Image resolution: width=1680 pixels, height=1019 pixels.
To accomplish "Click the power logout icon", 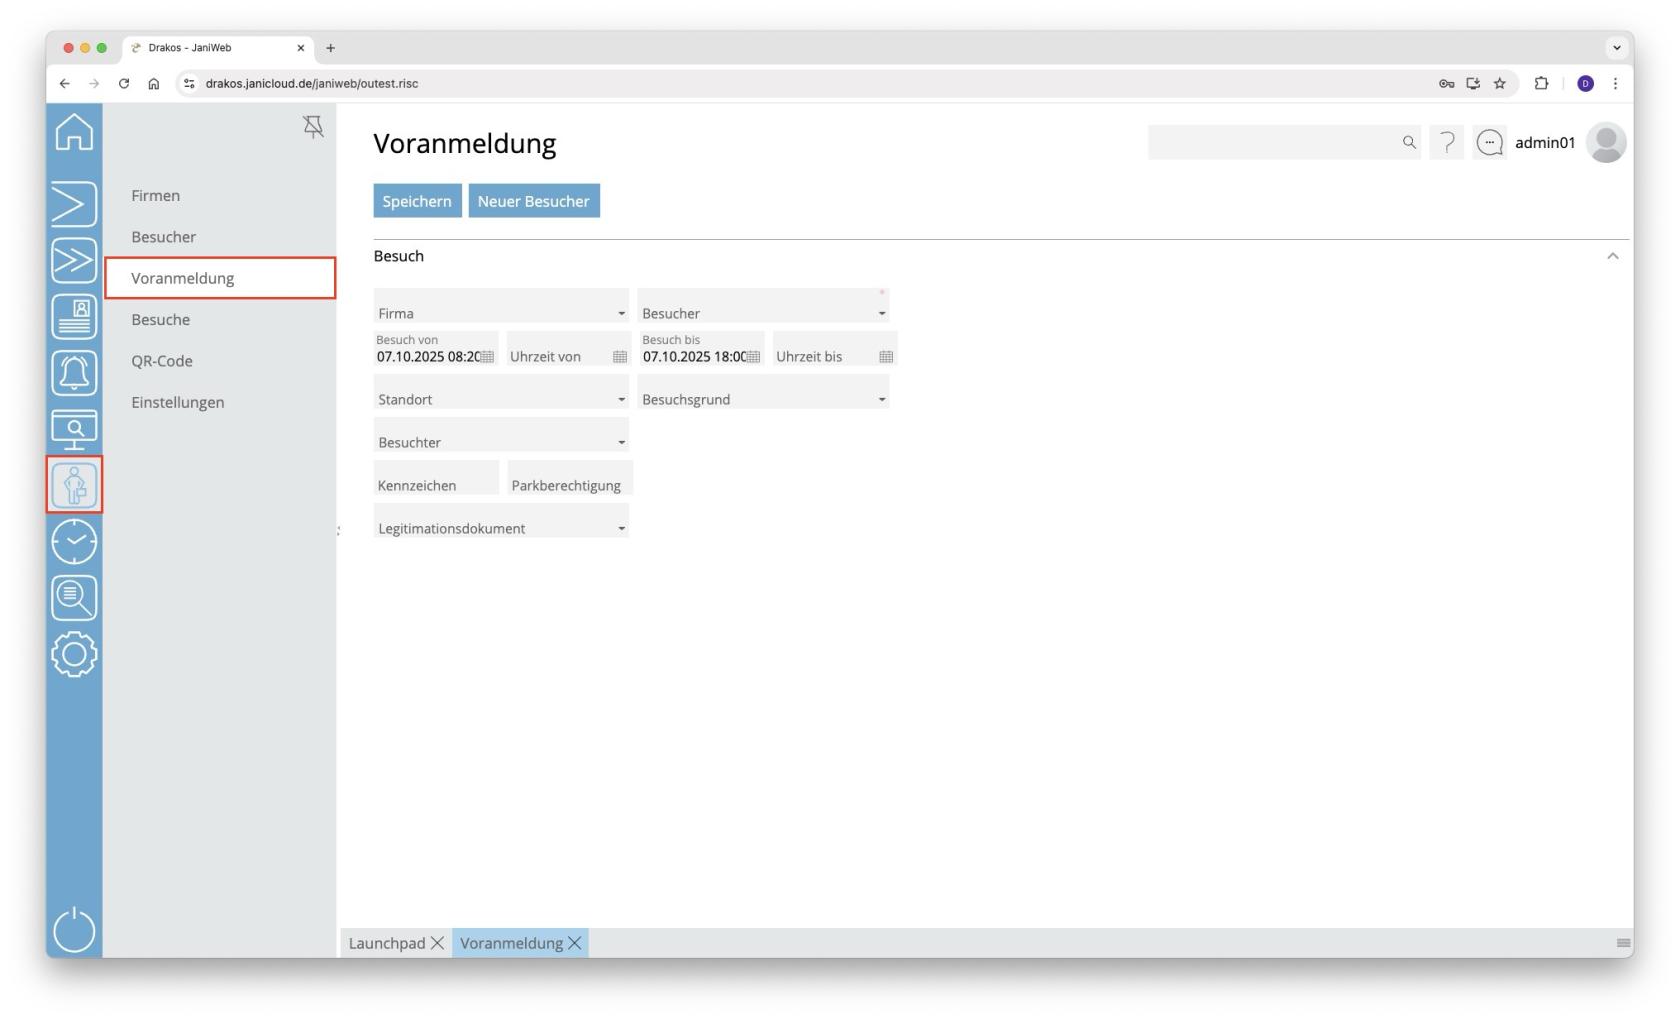I will [74, 929].
